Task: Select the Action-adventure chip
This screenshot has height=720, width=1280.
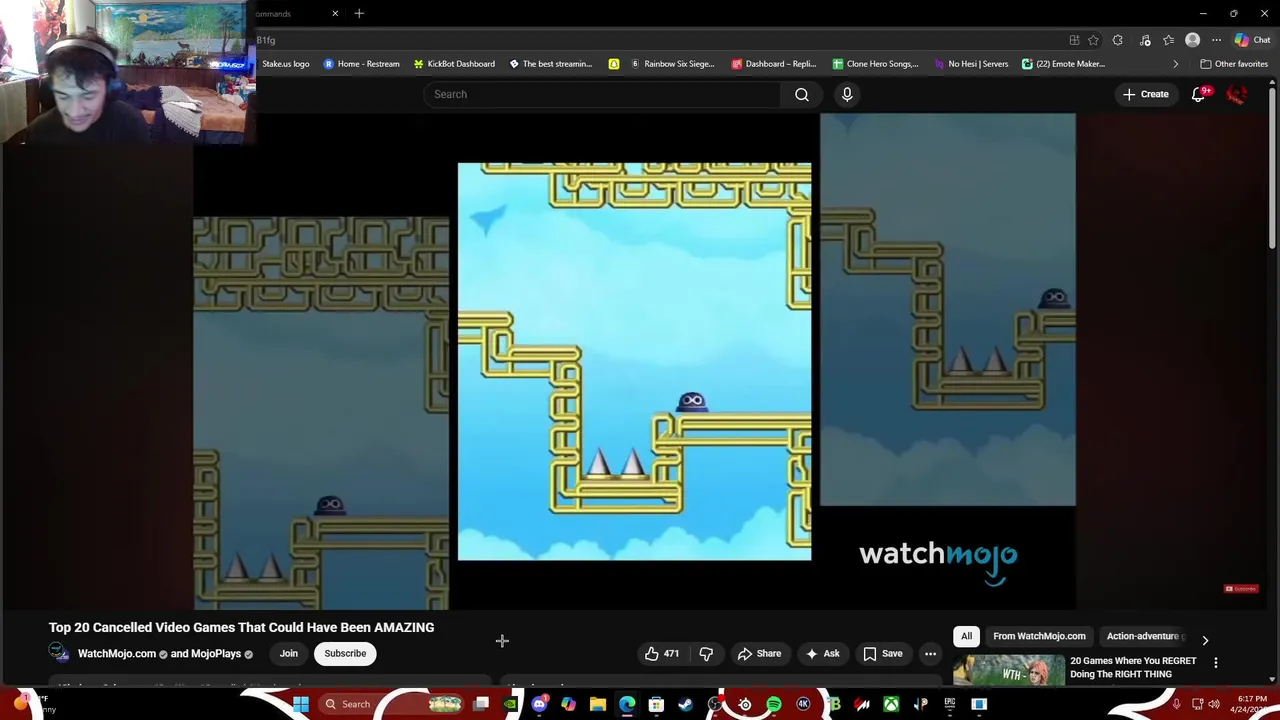Action: [x=1143, y=636]
